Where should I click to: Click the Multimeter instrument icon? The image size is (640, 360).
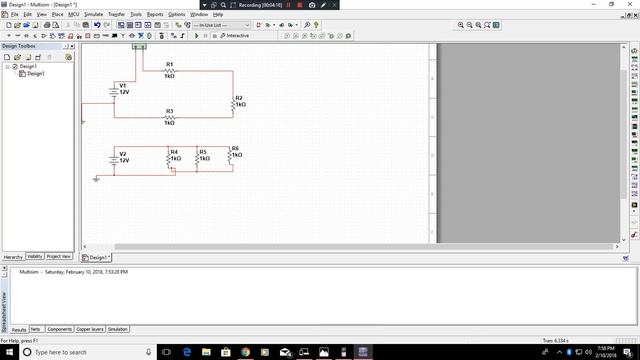634,51
